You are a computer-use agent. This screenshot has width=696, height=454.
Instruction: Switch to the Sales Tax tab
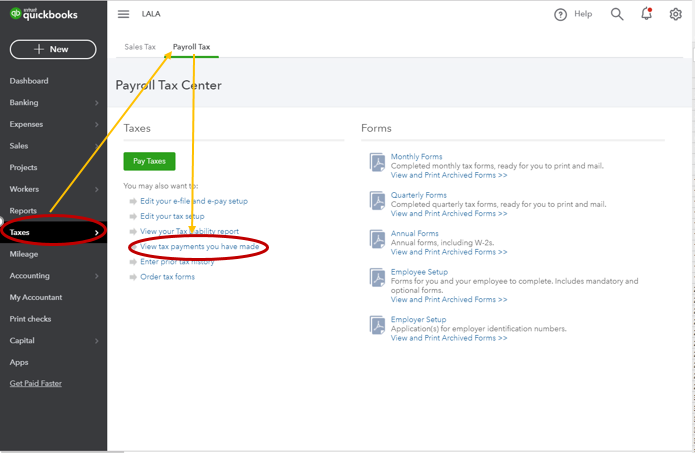140,47
